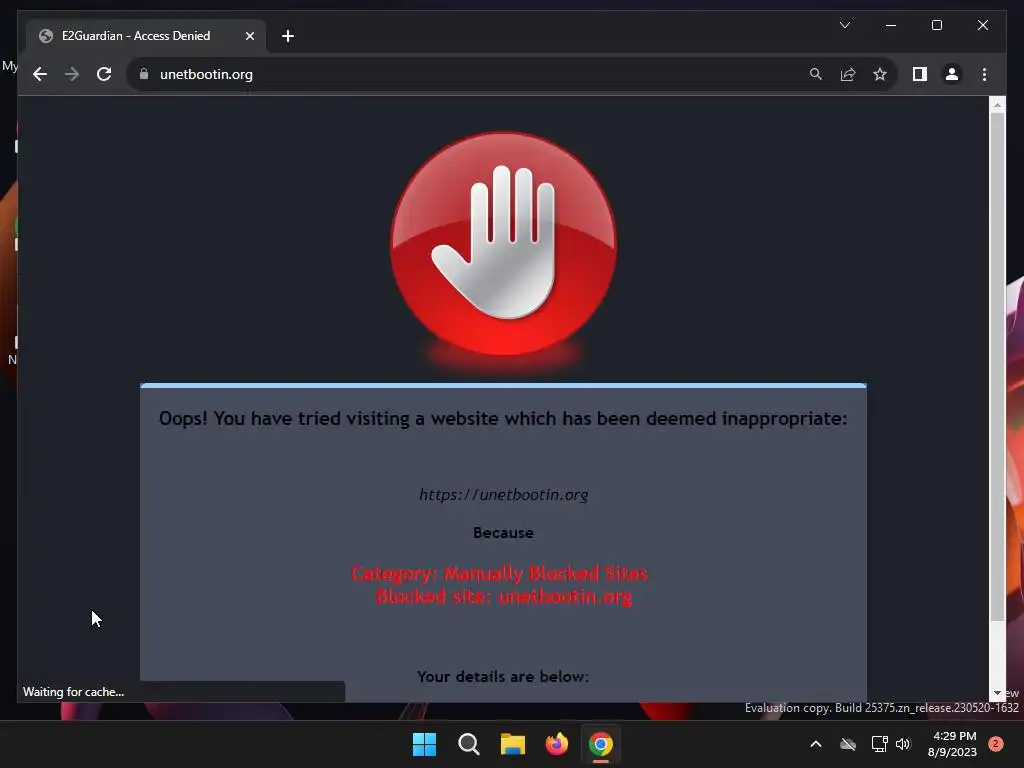The image size is (1024, 768).
Task: Click the scrollbar down arrow
Action: (997, 694)
